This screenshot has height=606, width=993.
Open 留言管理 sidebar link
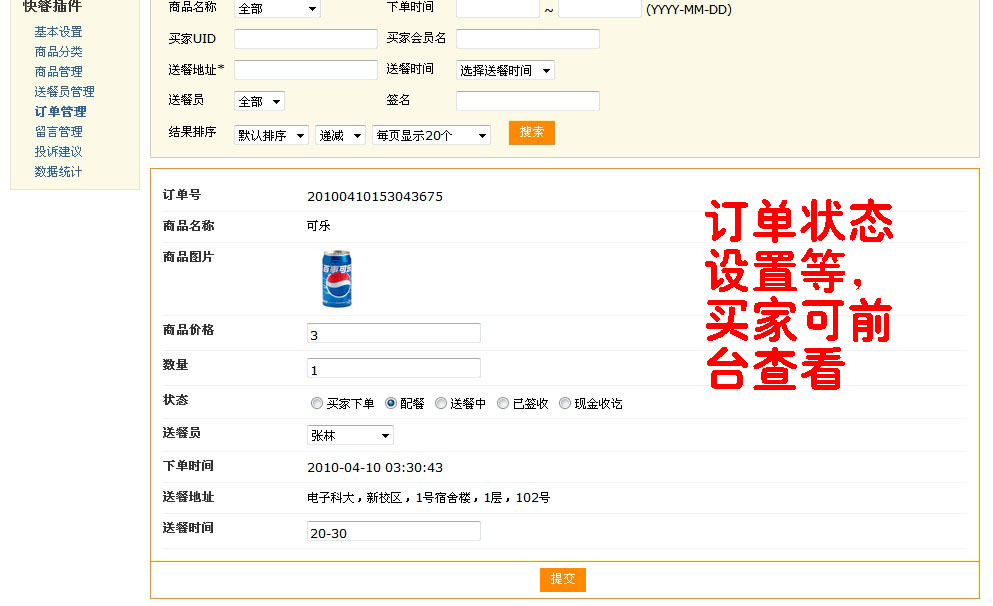[x=58, y=132]
